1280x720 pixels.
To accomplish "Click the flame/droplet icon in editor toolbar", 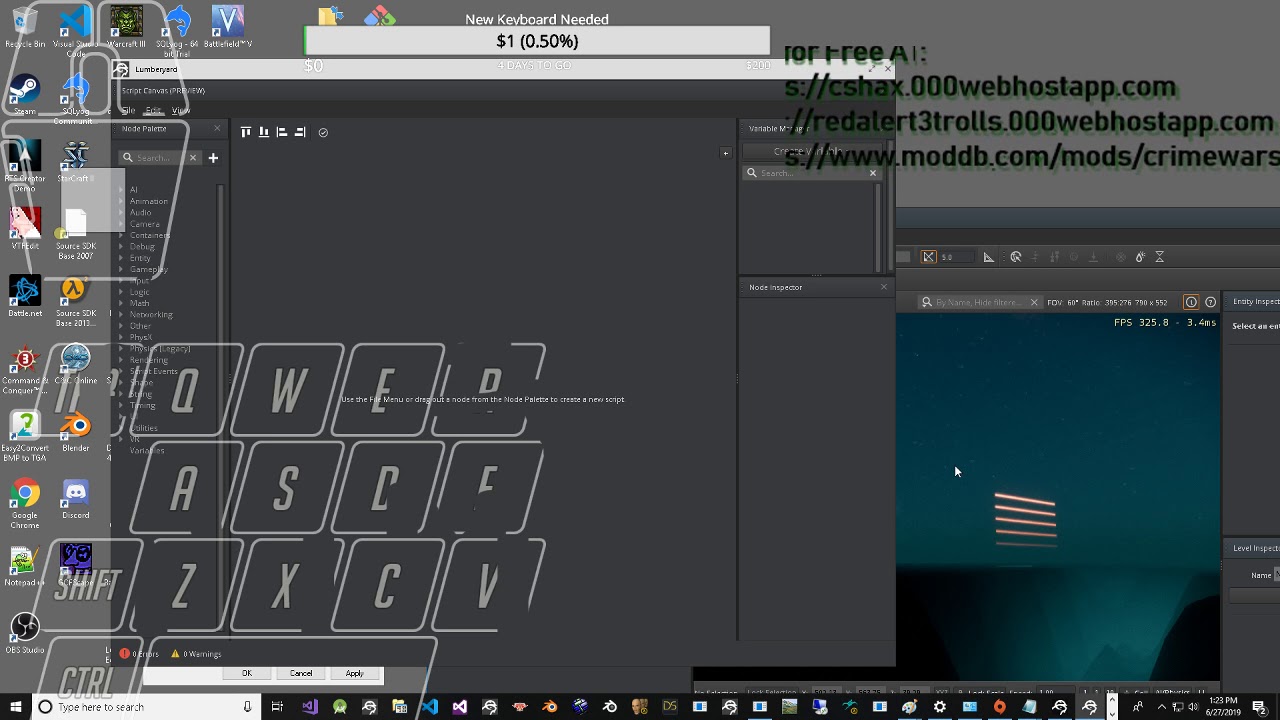I will point(1139,257).
